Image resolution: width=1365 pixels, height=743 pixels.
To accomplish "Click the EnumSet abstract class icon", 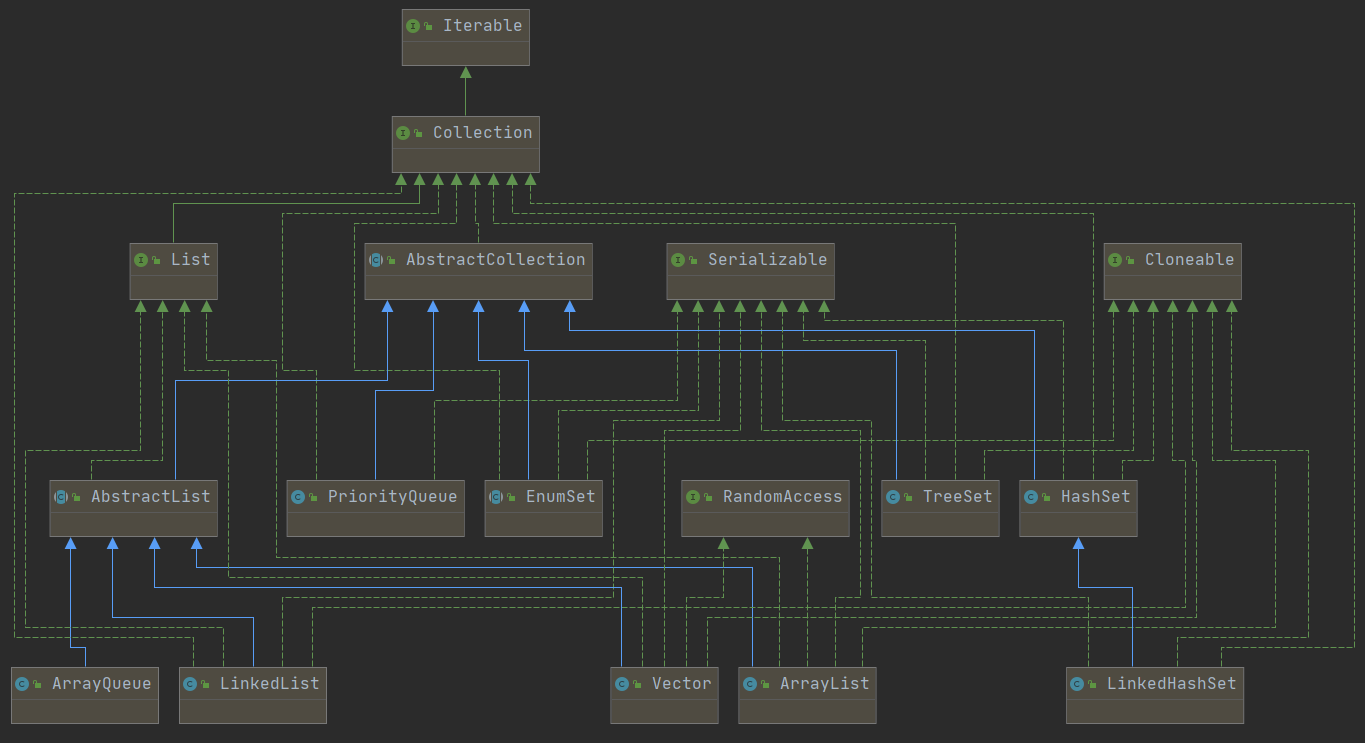I will tap(496, 497).
